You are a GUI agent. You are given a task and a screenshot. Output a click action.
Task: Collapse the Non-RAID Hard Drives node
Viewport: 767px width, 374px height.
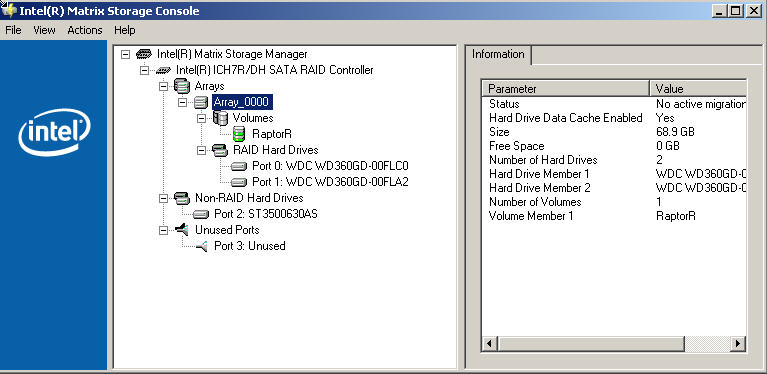(x=163, y=198)
